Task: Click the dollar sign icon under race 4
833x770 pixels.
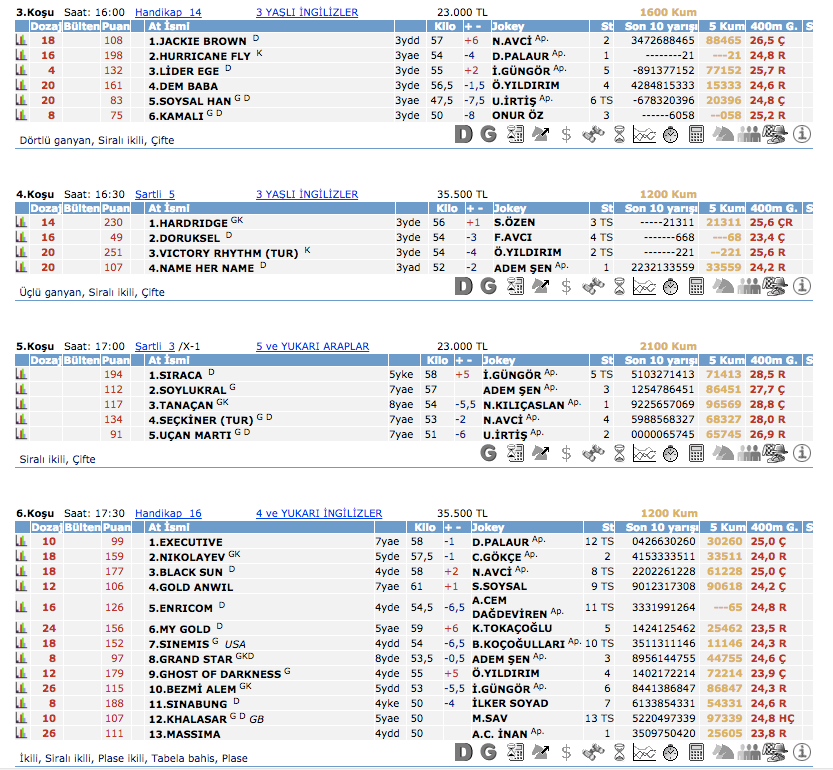Action: point(566,285)
